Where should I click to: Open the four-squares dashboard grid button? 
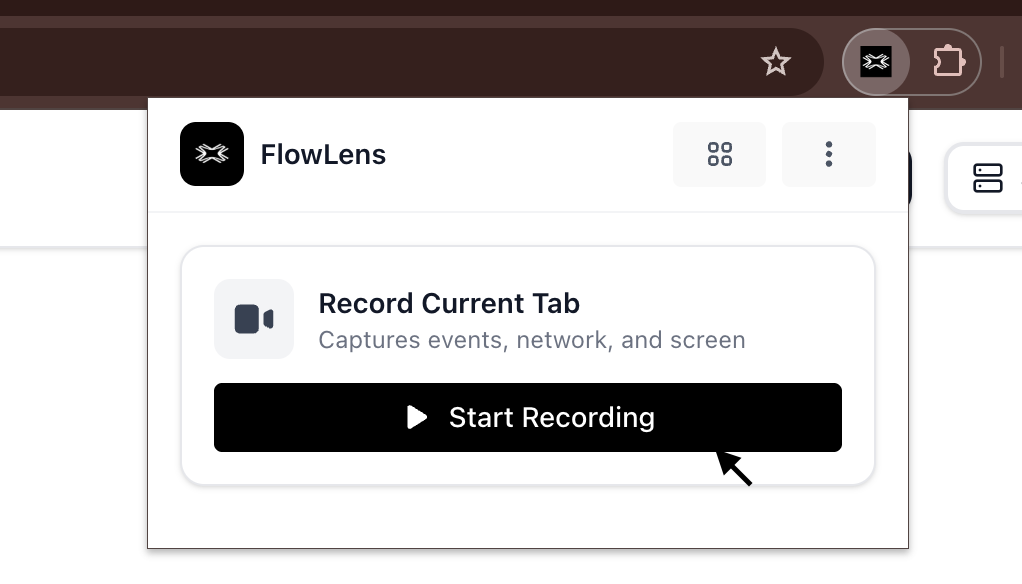tap(720, 154)
